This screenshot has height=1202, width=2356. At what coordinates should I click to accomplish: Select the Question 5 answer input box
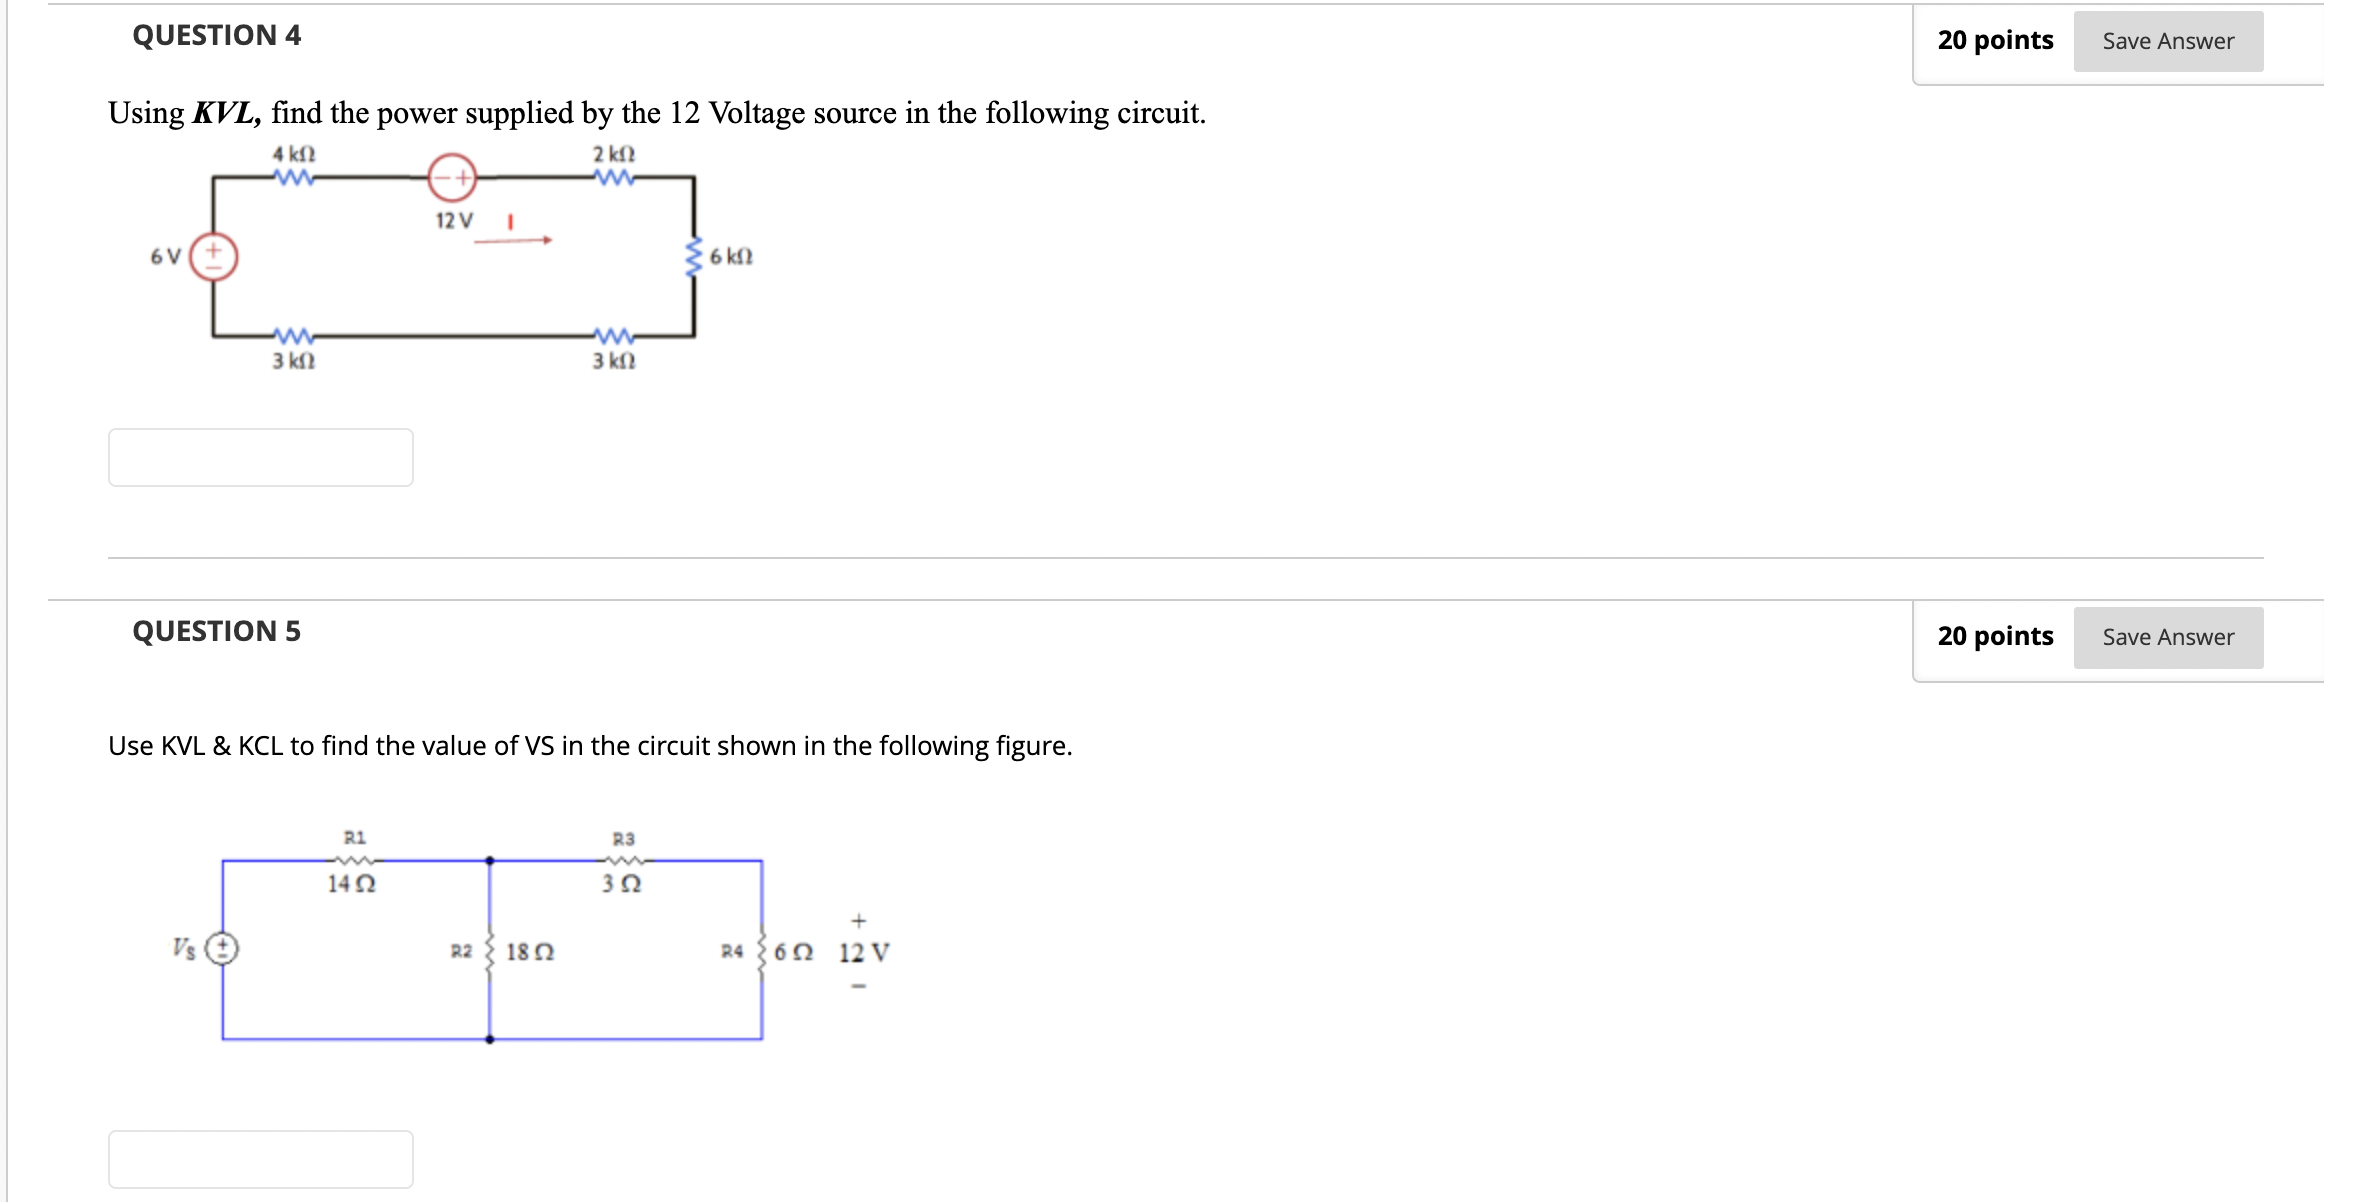[x=261, y=1159]
